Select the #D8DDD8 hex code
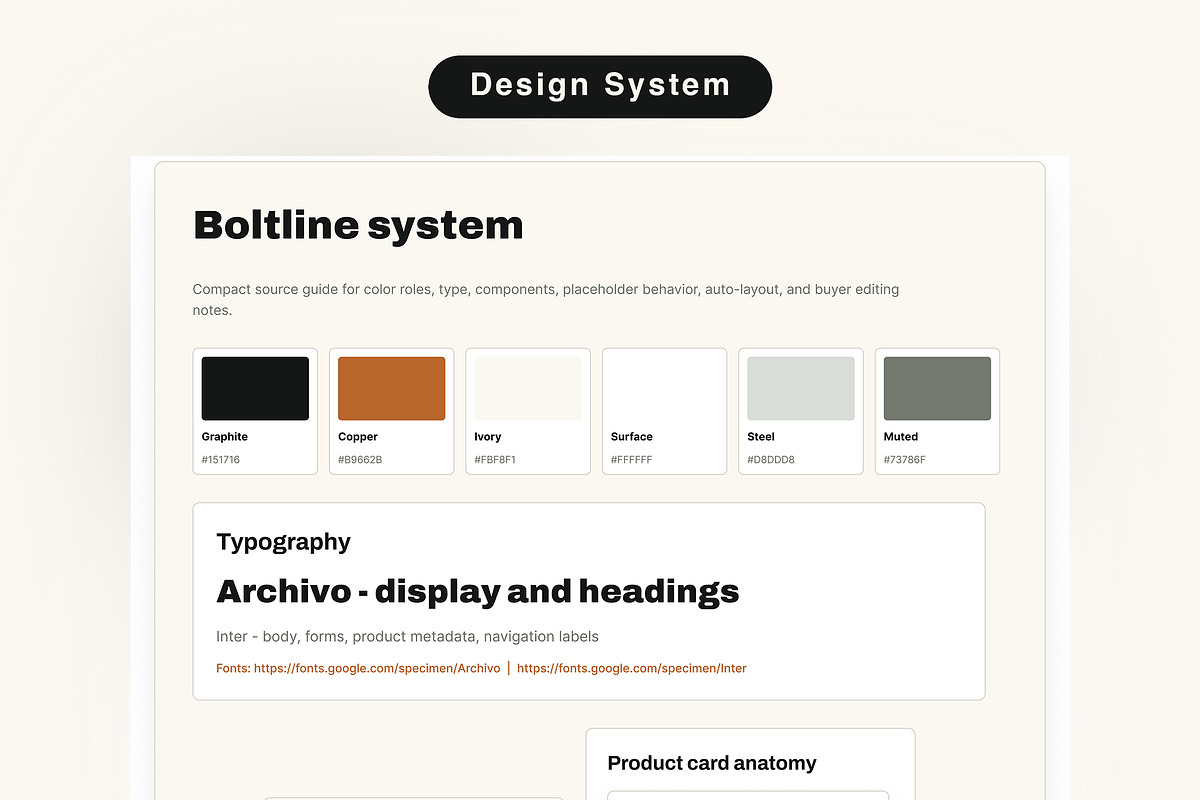 click(x=771, y=460)
